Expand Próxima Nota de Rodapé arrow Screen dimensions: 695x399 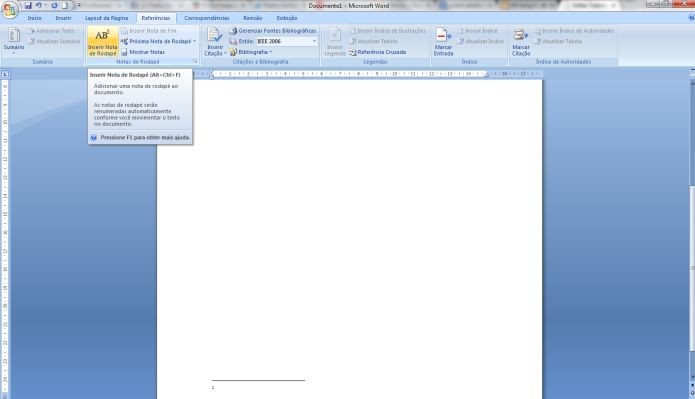(195, 41)
